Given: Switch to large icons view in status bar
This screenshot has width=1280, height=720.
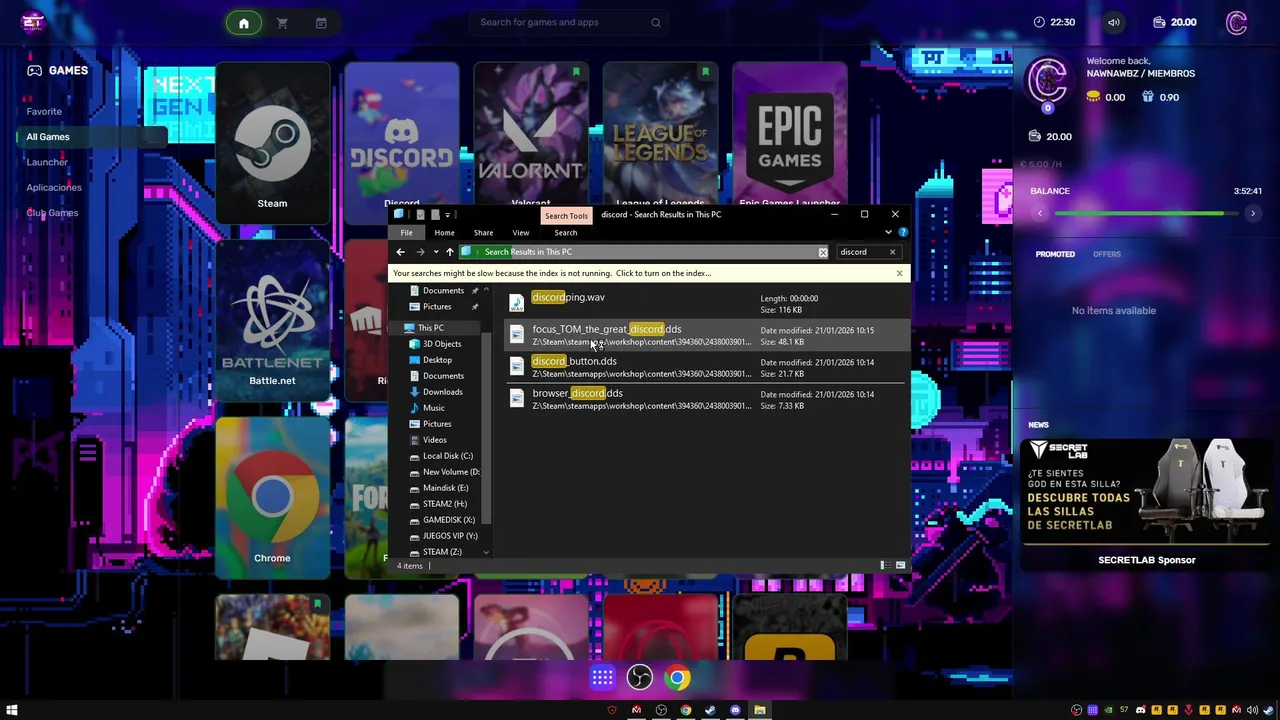Looking at the screenshot, I should pyautogui.click(x=900, y=566).
